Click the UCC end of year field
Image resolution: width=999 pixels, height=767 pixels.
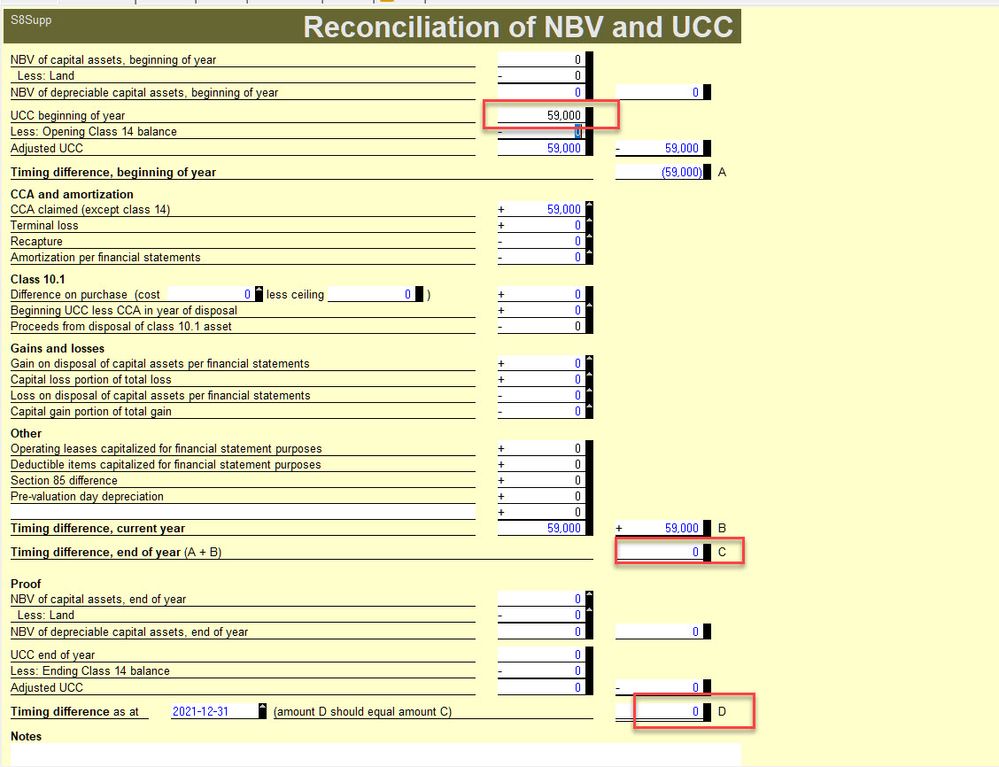(x=541, y=656)
